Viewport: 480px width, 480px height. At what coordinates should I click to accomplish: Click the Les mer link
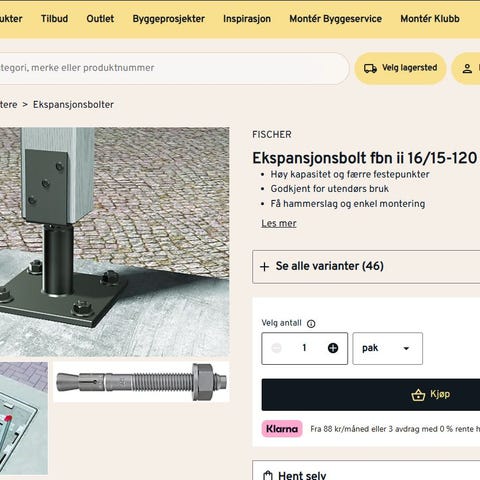[x=279, y=223]
